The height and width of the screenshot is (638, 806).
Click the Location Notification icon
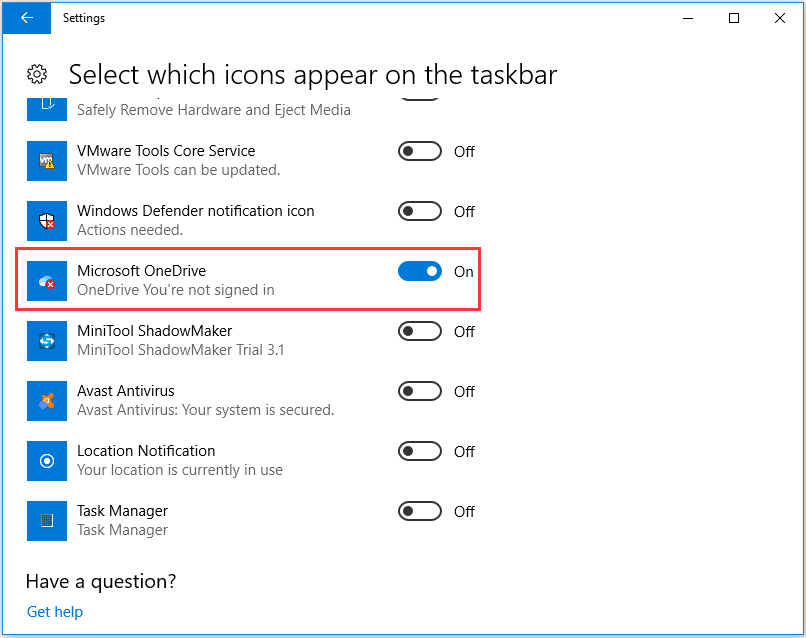click(x=47, y=461)
